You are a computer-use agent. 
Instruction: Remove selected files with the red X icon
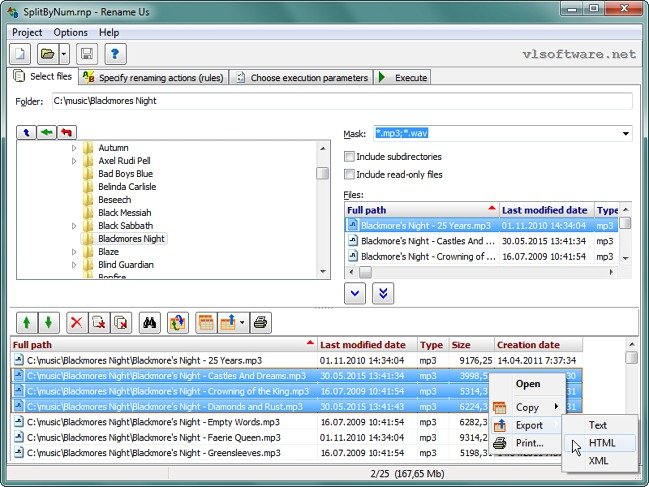76,322
